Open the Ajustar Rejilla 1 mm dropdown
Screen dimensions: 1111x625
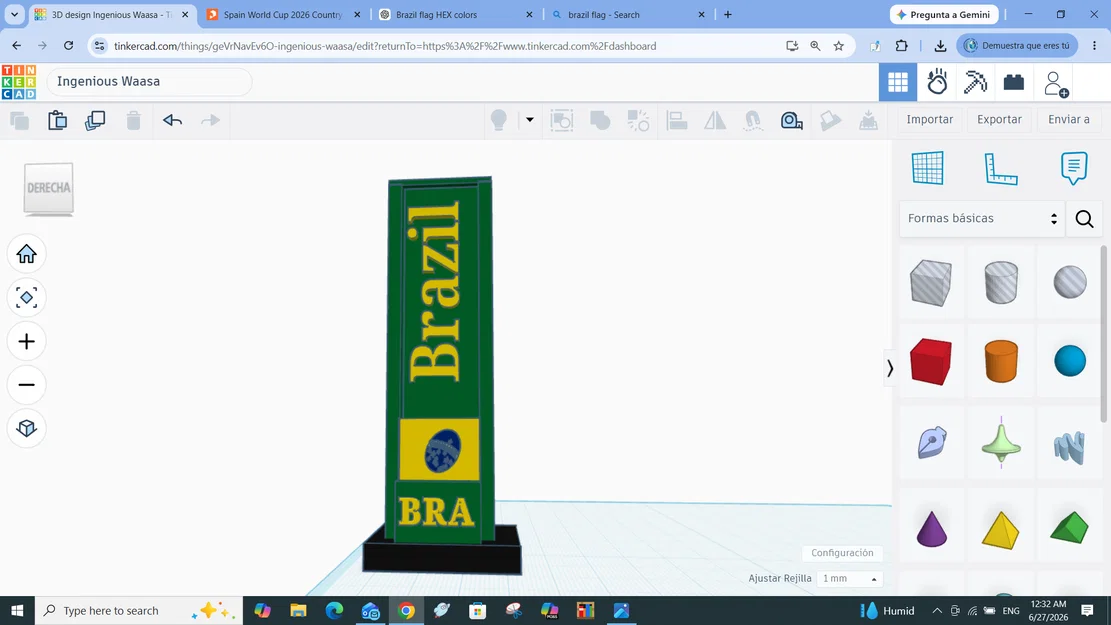(x=849, y=578)
